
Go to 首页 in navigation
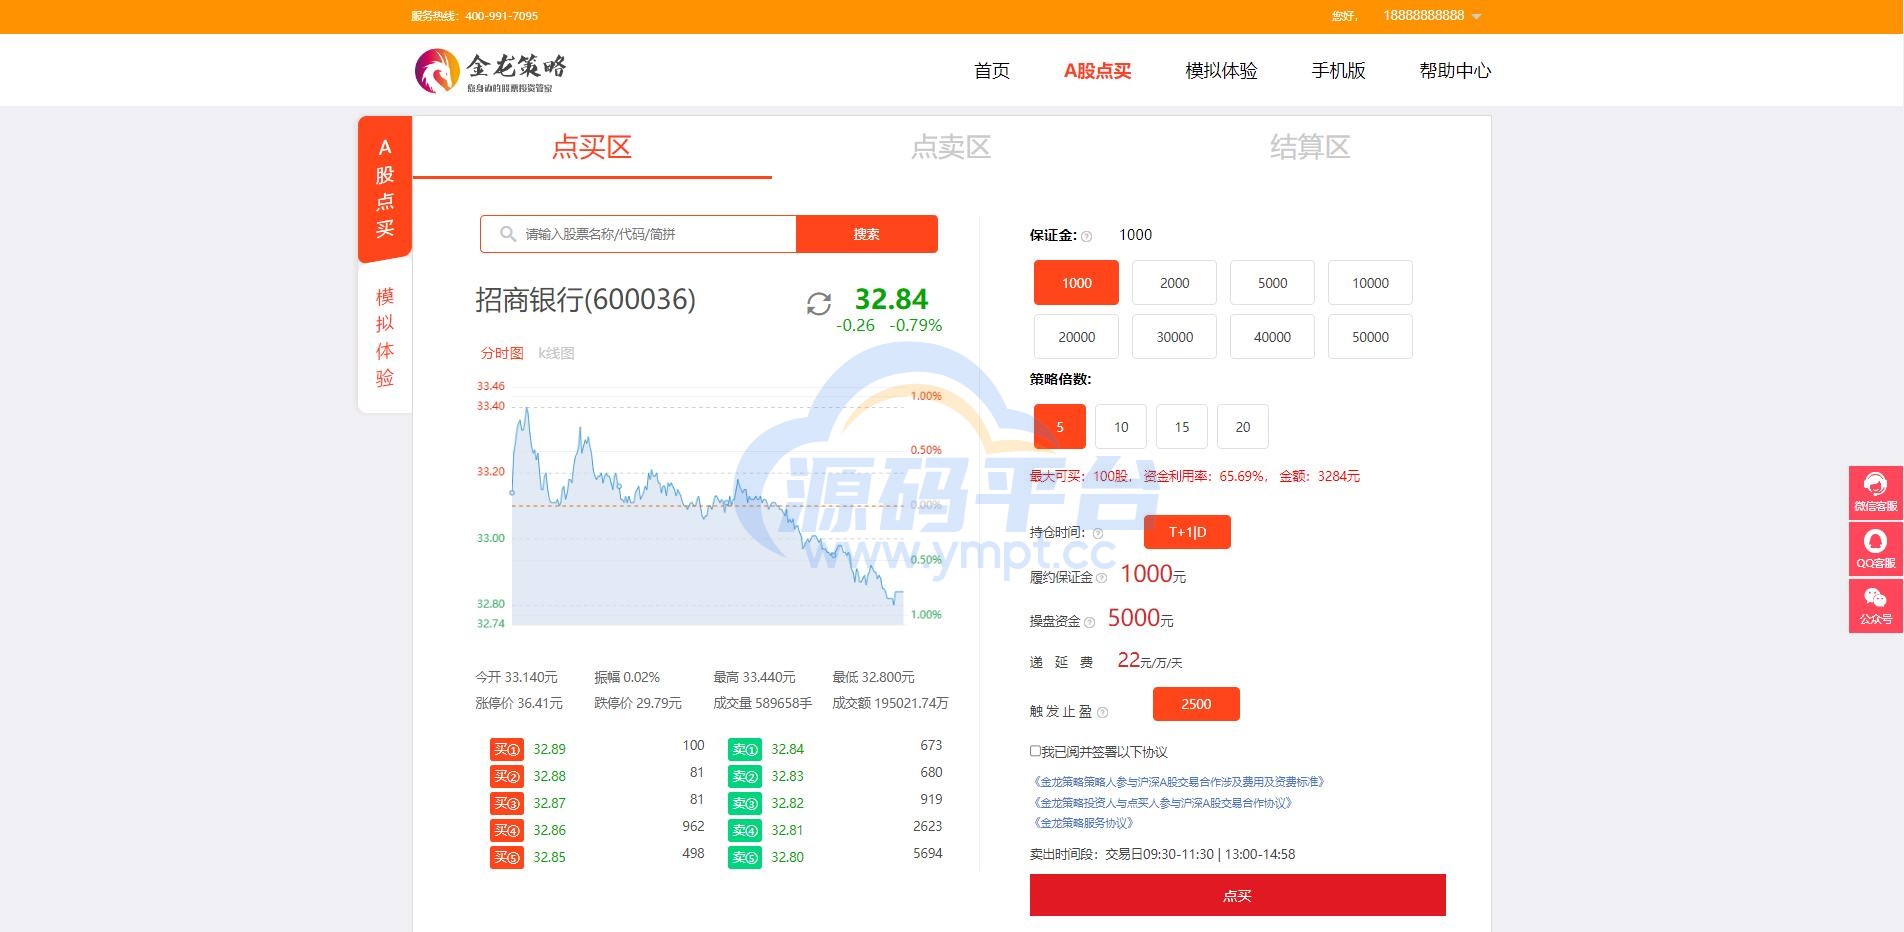(992, 71)
